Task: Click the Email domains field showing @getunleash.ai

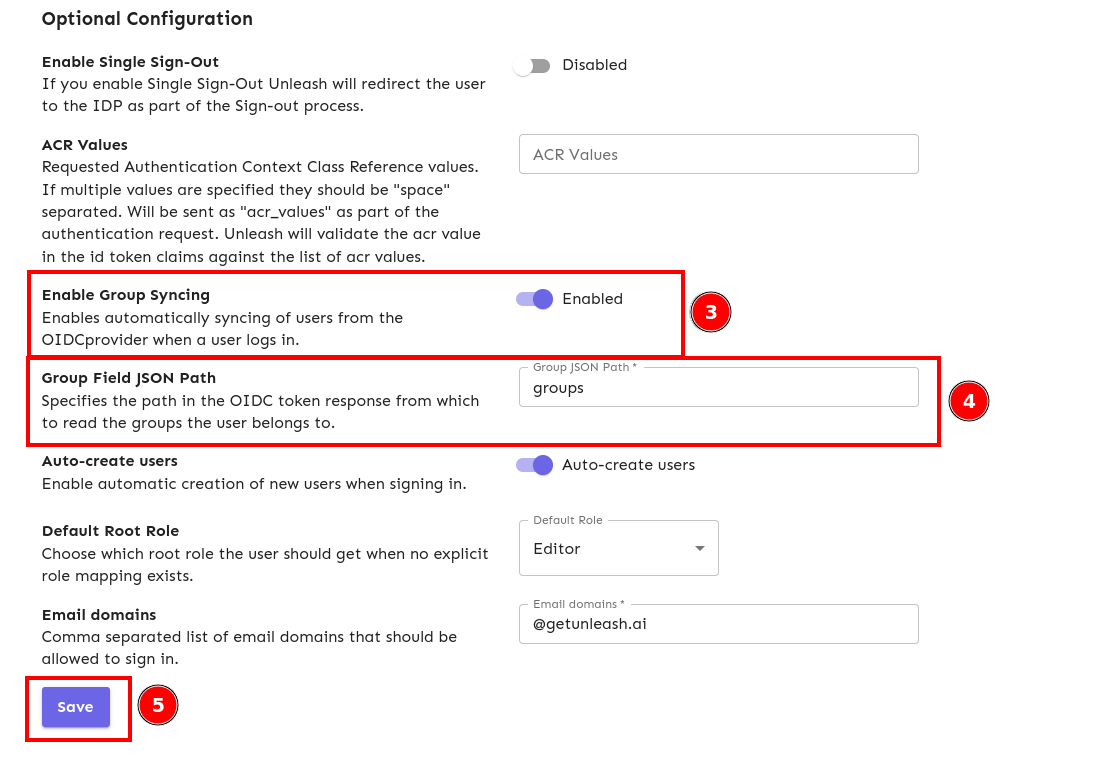Action: click(x=718, y=624)
